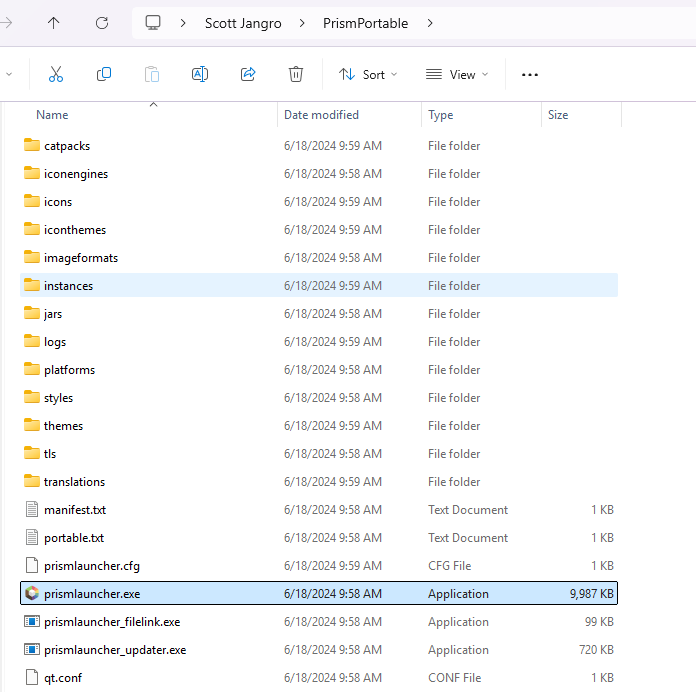Click the catpacks date modified cell
The width and height of the screenshot is (696, 692).
click(x=332, y=146)
